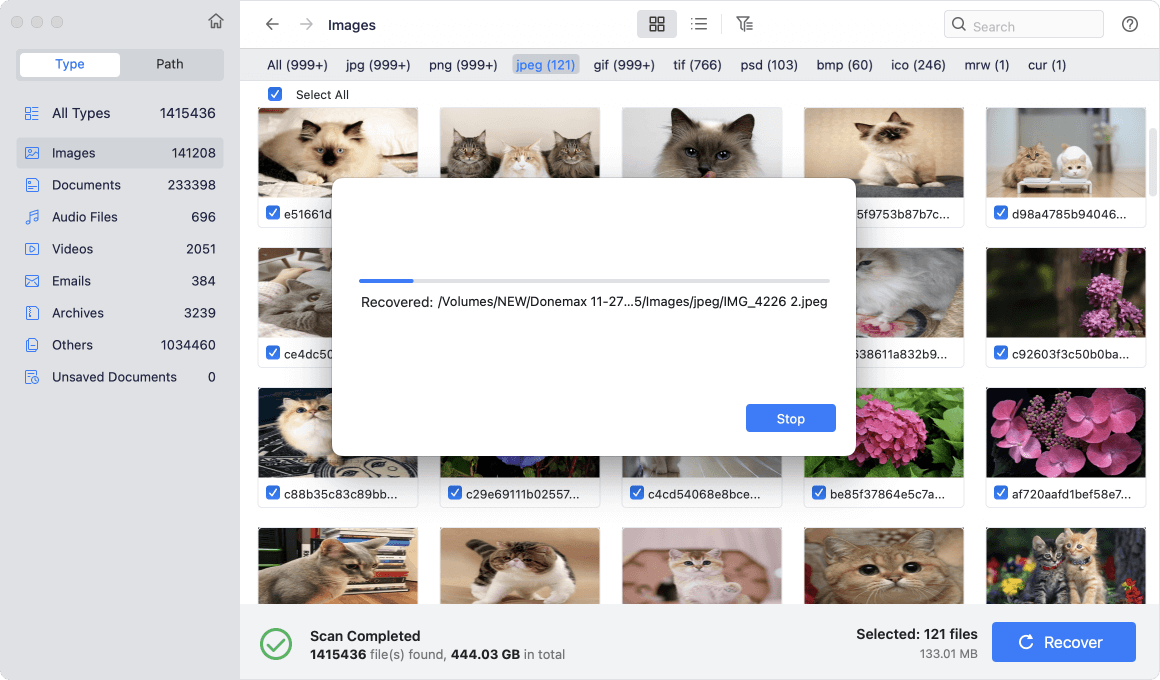Go back with the left arrow

pos(272,24)
